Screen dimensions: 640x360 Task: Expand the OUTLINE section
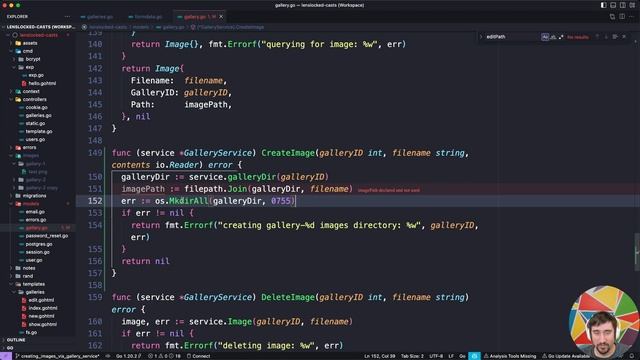[16, 340]
